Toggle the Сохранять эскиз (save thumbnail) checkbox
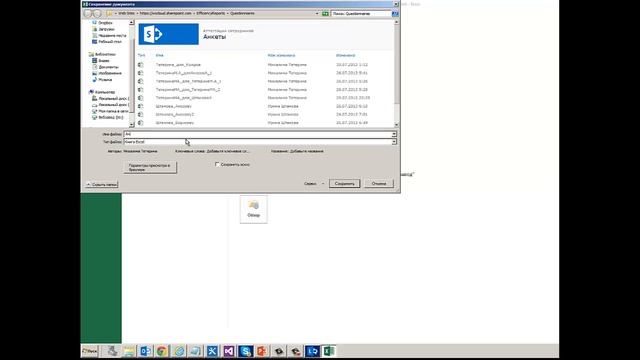 217,164
